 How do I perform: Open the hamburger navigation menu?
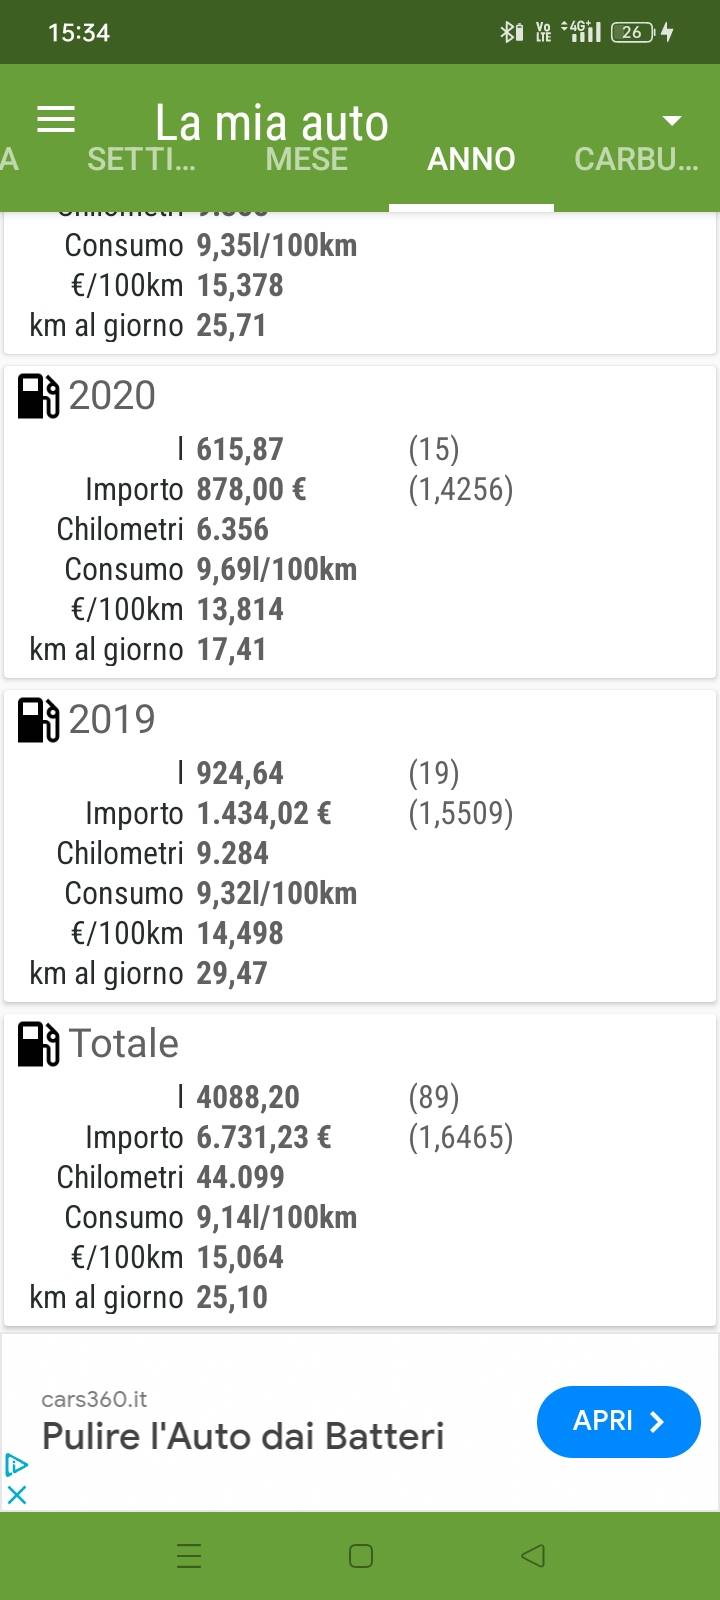click(56, 120)
